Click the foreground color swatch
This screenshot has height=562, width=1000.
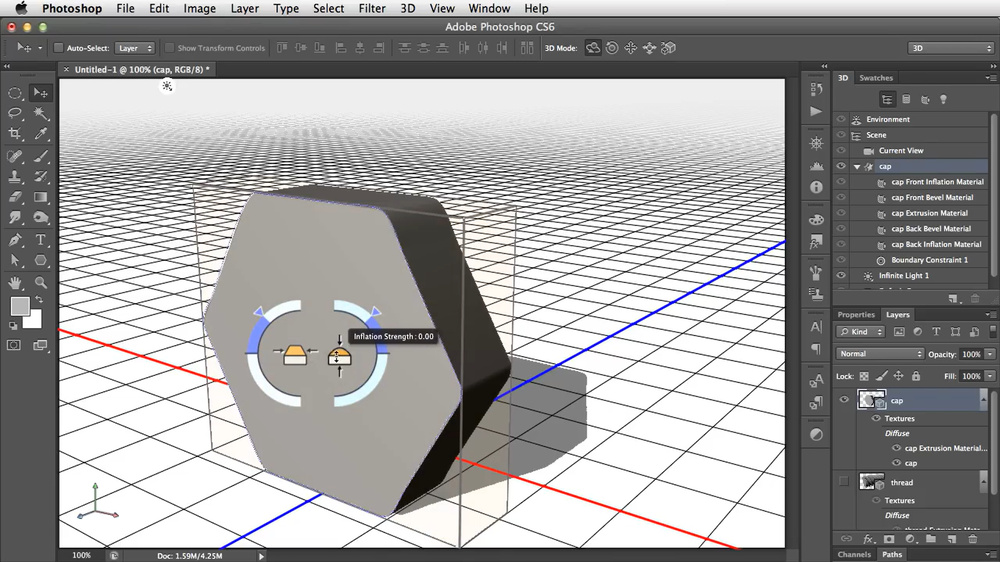tap(19, 306)
